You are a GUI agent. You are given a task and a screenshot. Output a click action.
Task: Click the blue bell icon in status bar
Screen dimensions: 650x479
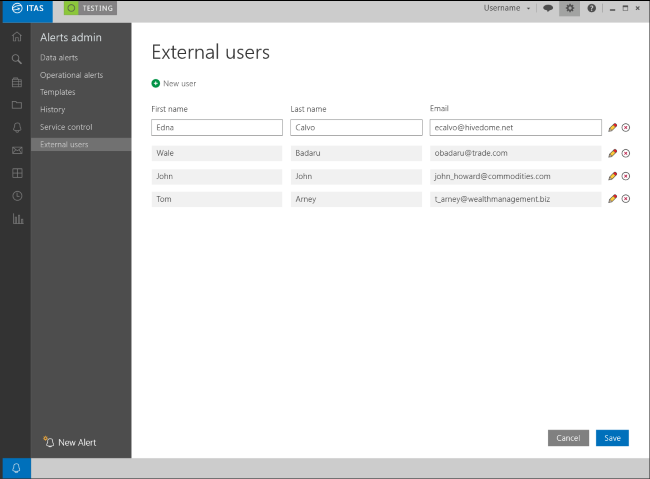point(17,468)
